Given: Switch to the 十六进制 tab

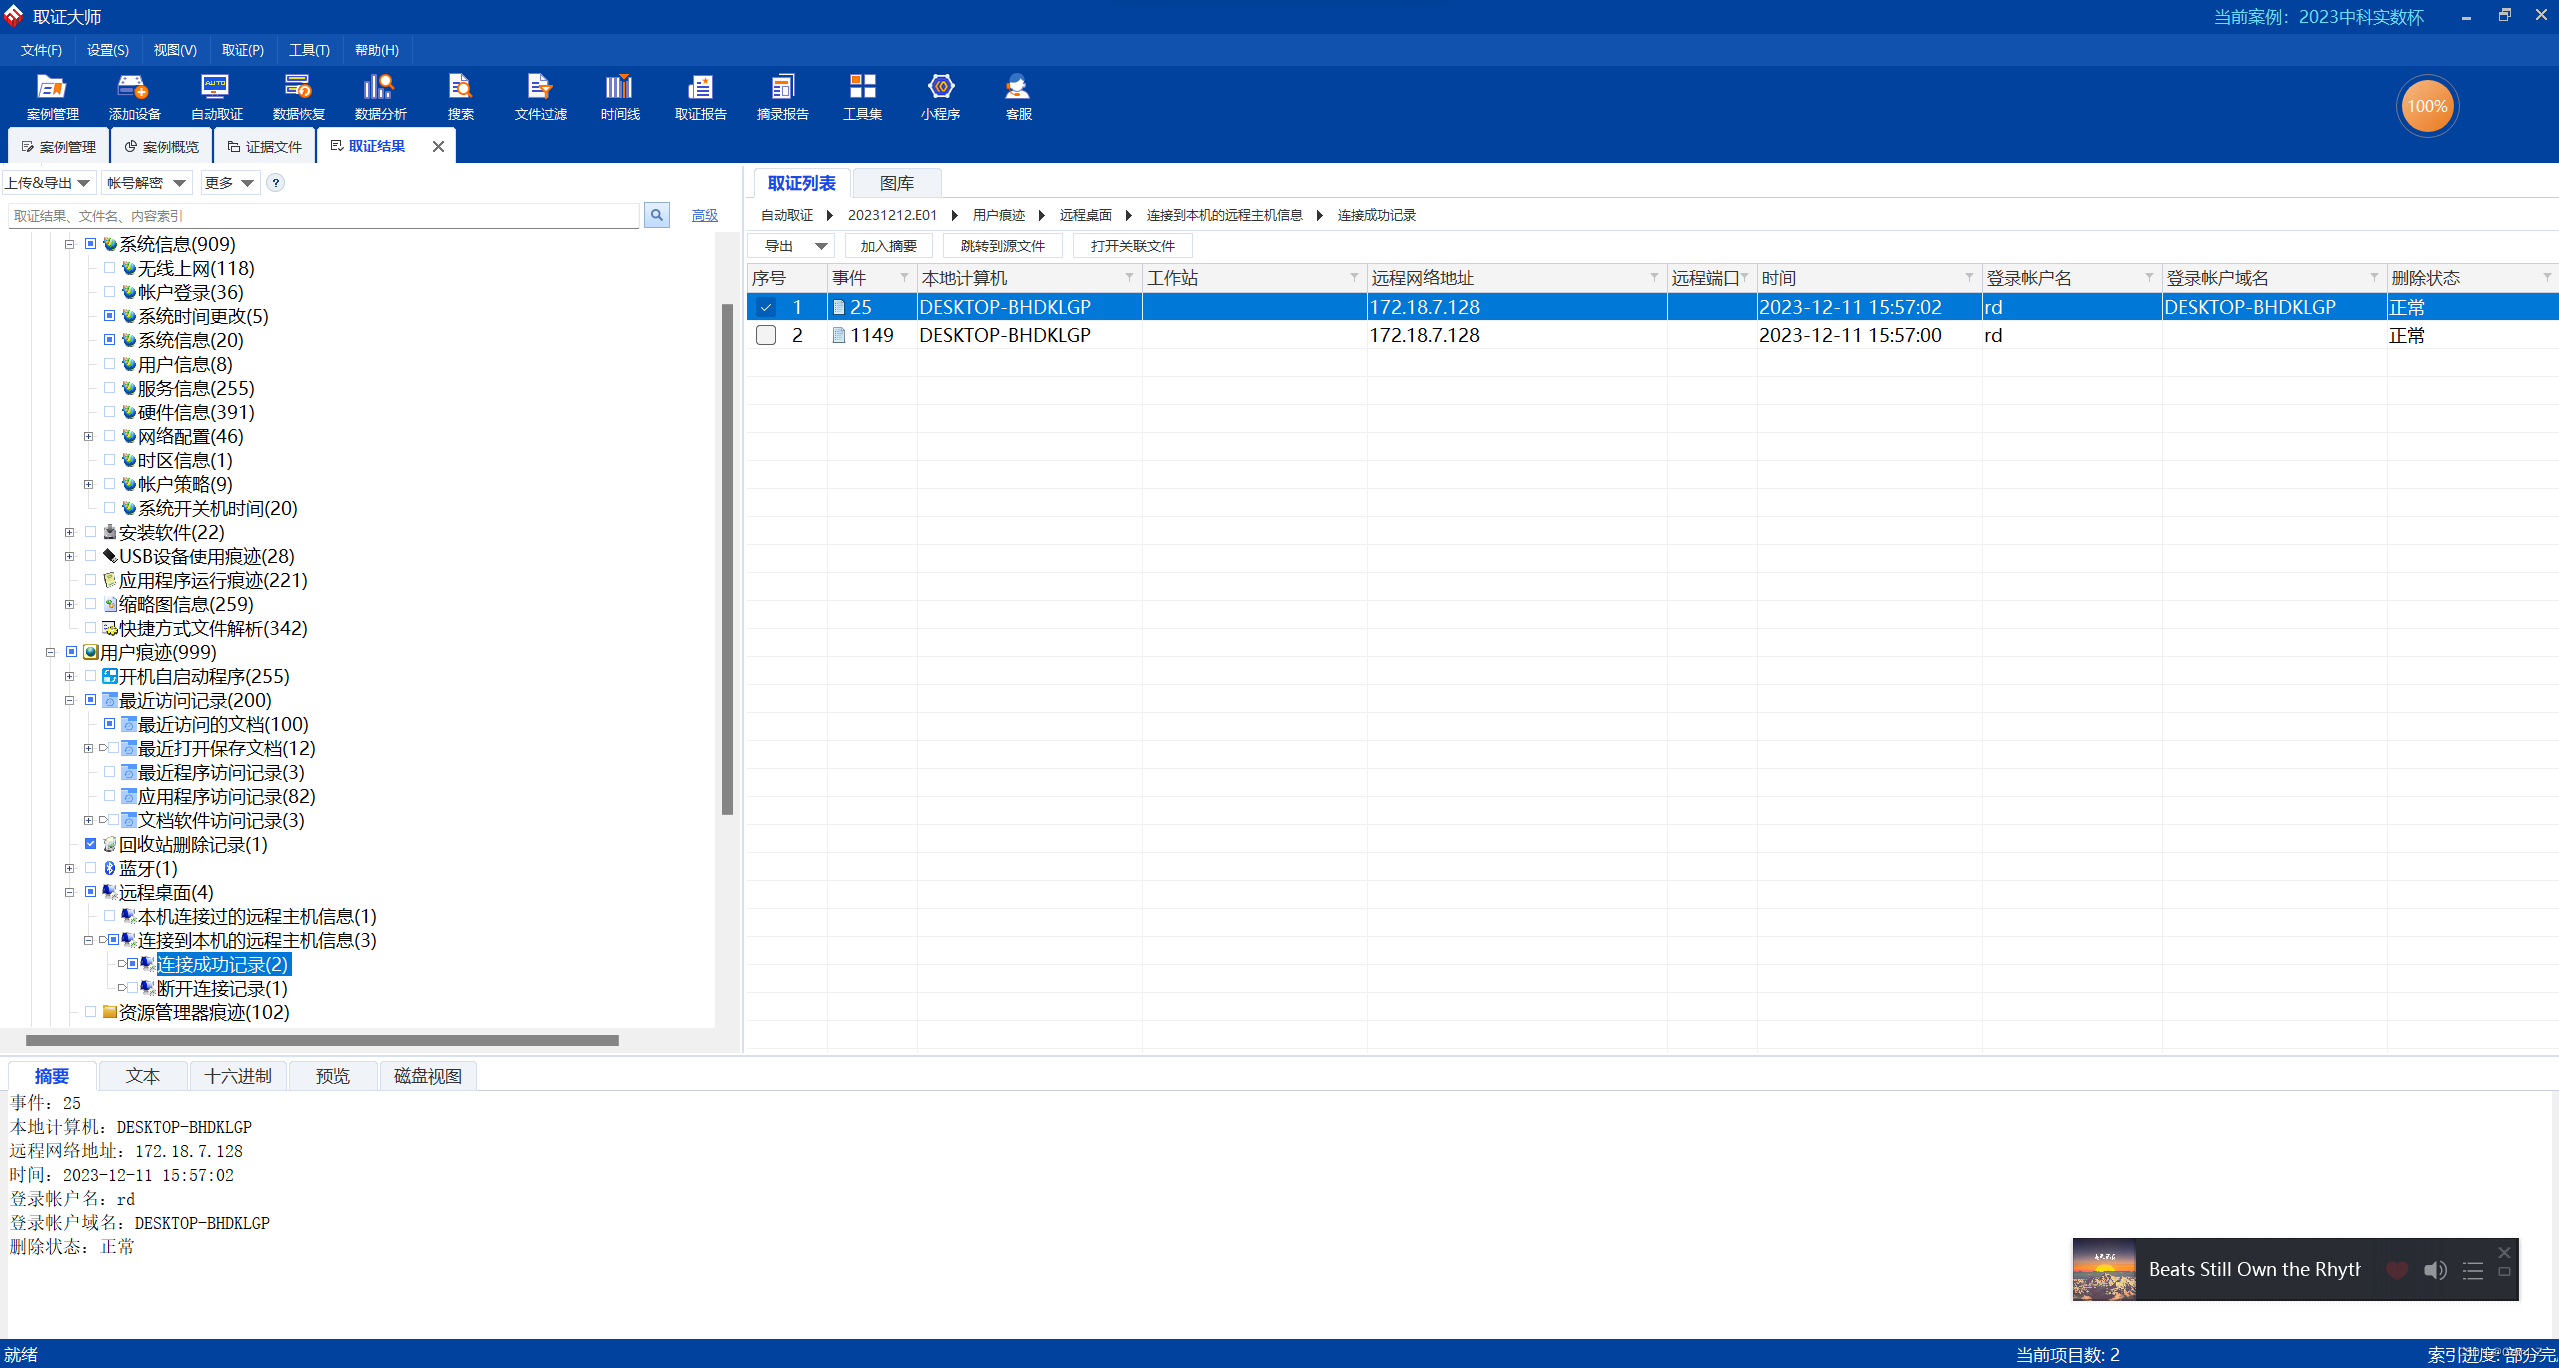Looking at the screenshot, I should click(237, 1076).
